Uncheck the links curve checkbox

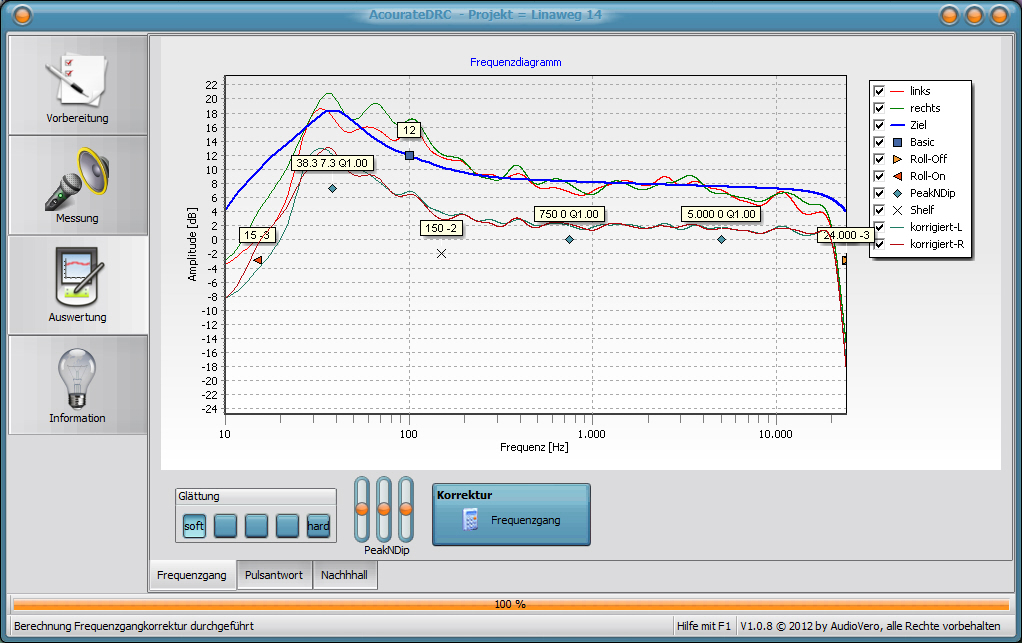click(x=879, y=91)
